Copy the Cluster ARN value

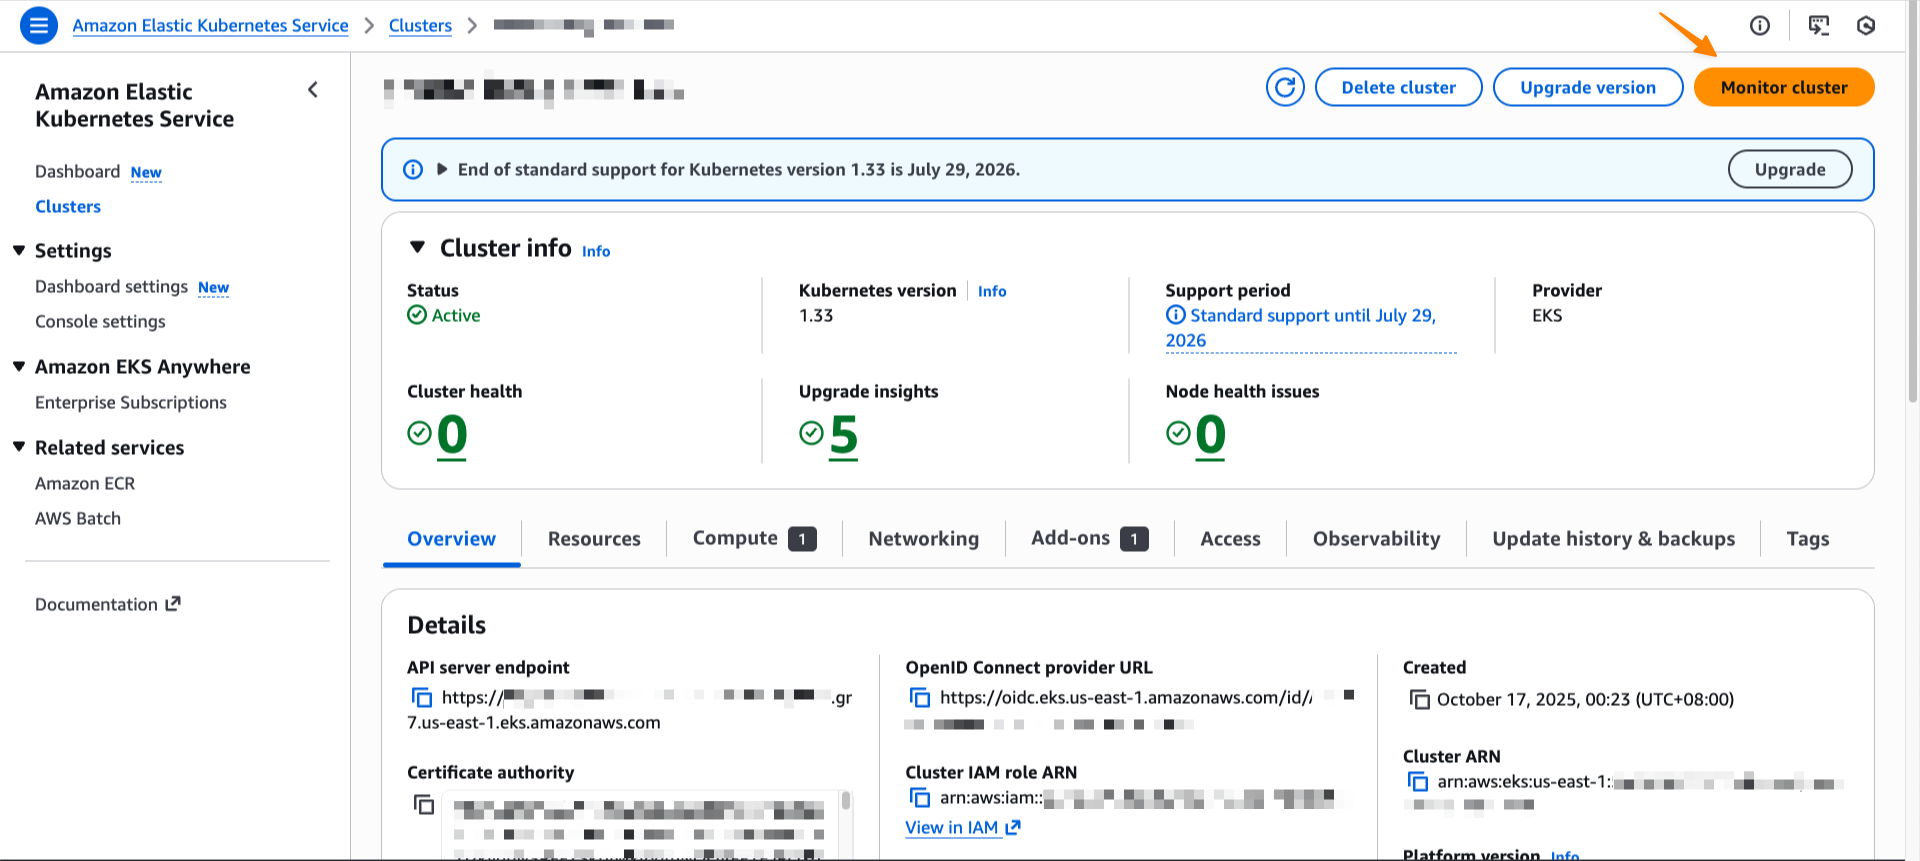tap(1418, 782)
